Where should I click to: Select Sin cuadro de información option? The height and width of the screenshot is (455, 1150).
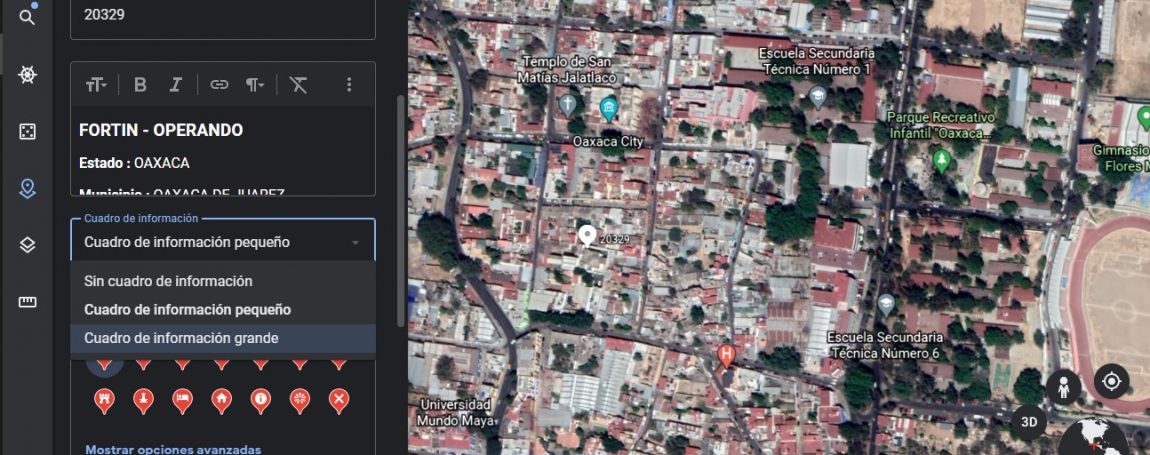[223, 281]
